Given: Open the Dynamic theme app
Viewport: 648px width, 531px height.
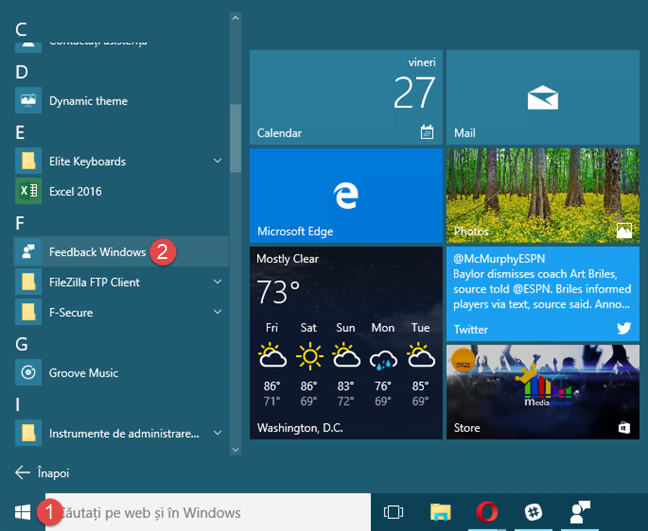Looking at the screenshot, I should coord(121,100).
